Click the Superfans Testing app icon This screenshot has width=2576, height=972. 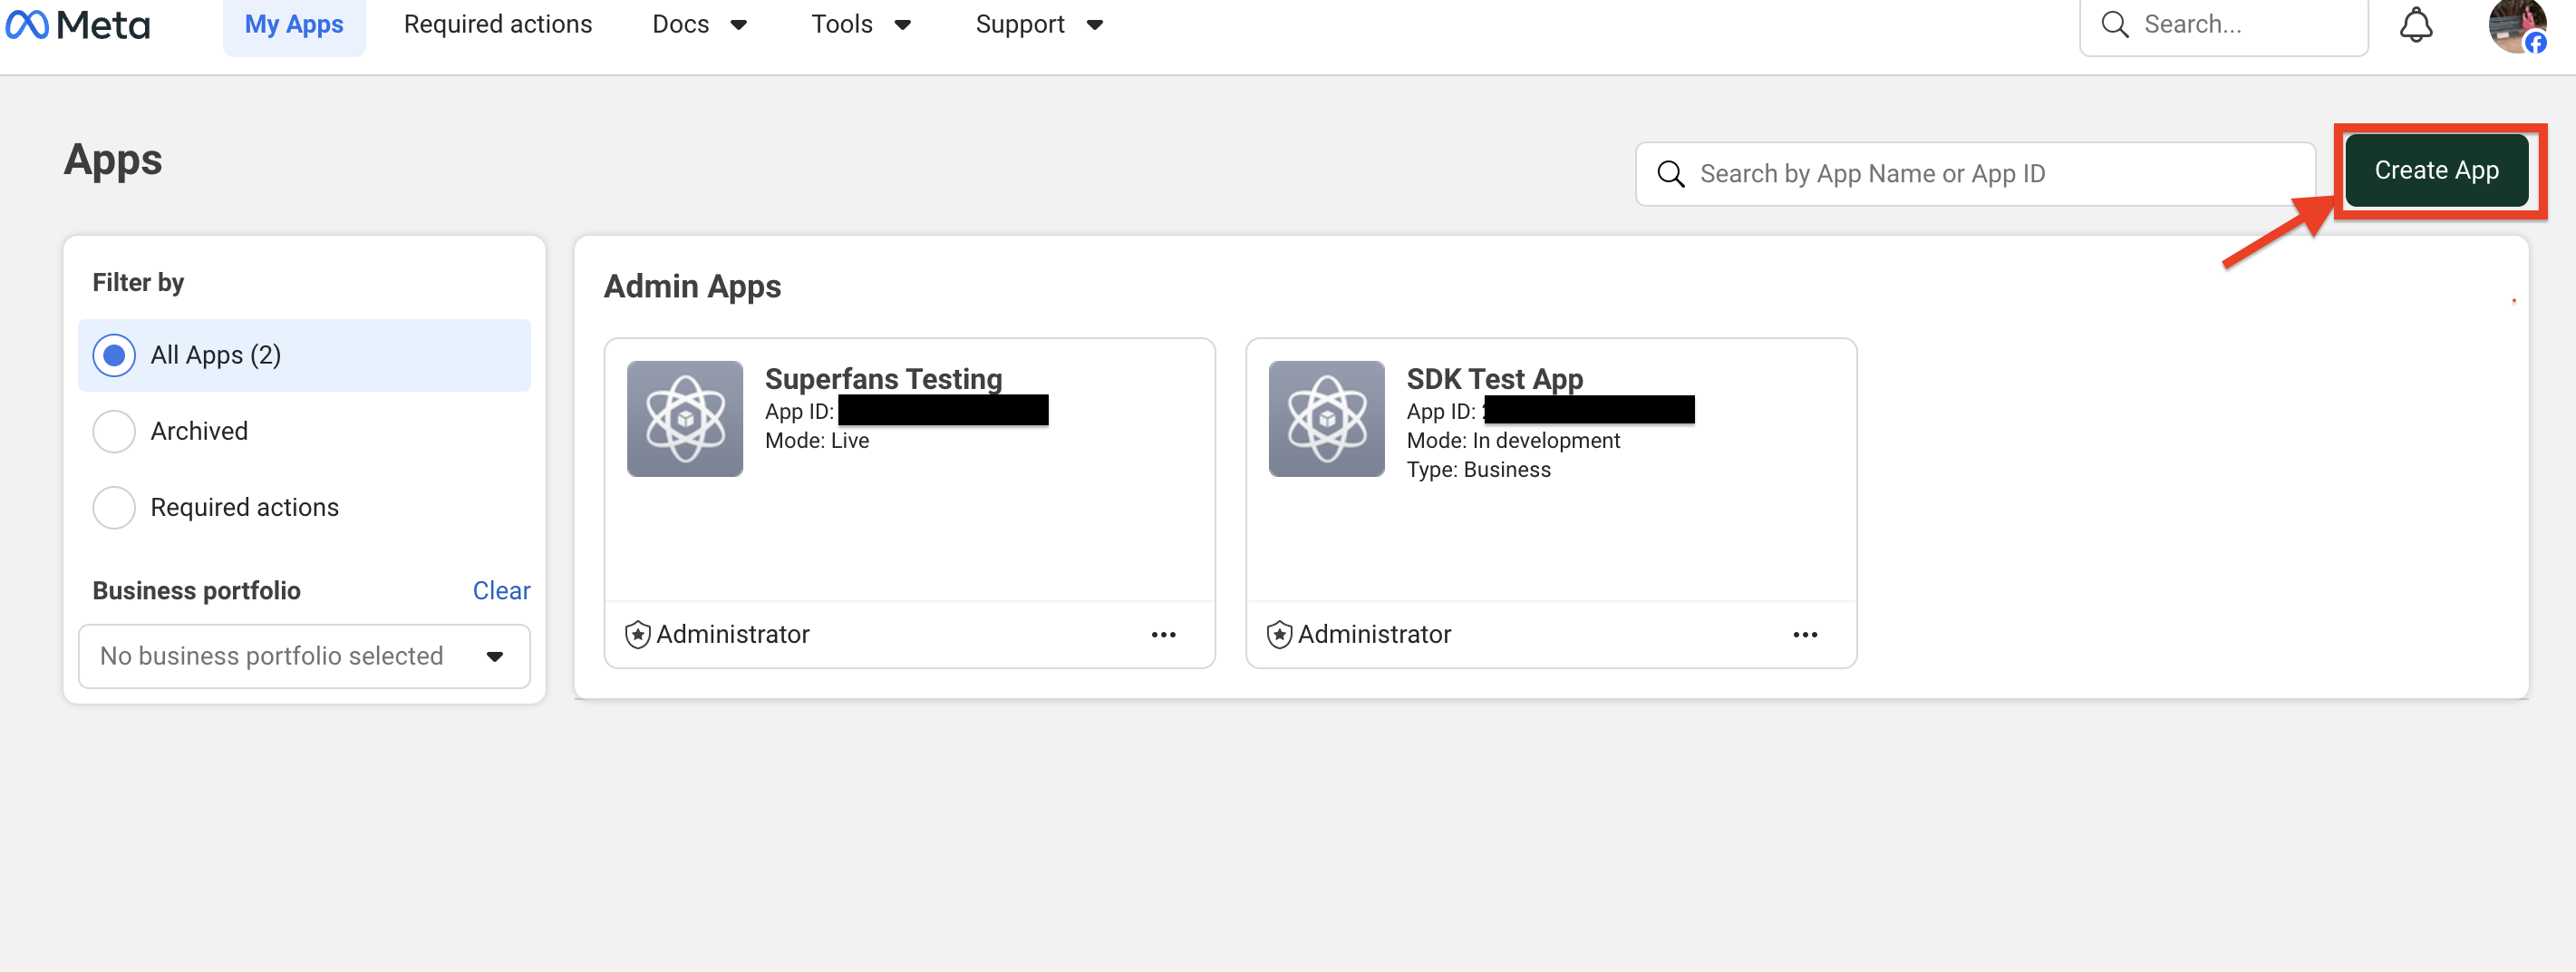[685, 418]
